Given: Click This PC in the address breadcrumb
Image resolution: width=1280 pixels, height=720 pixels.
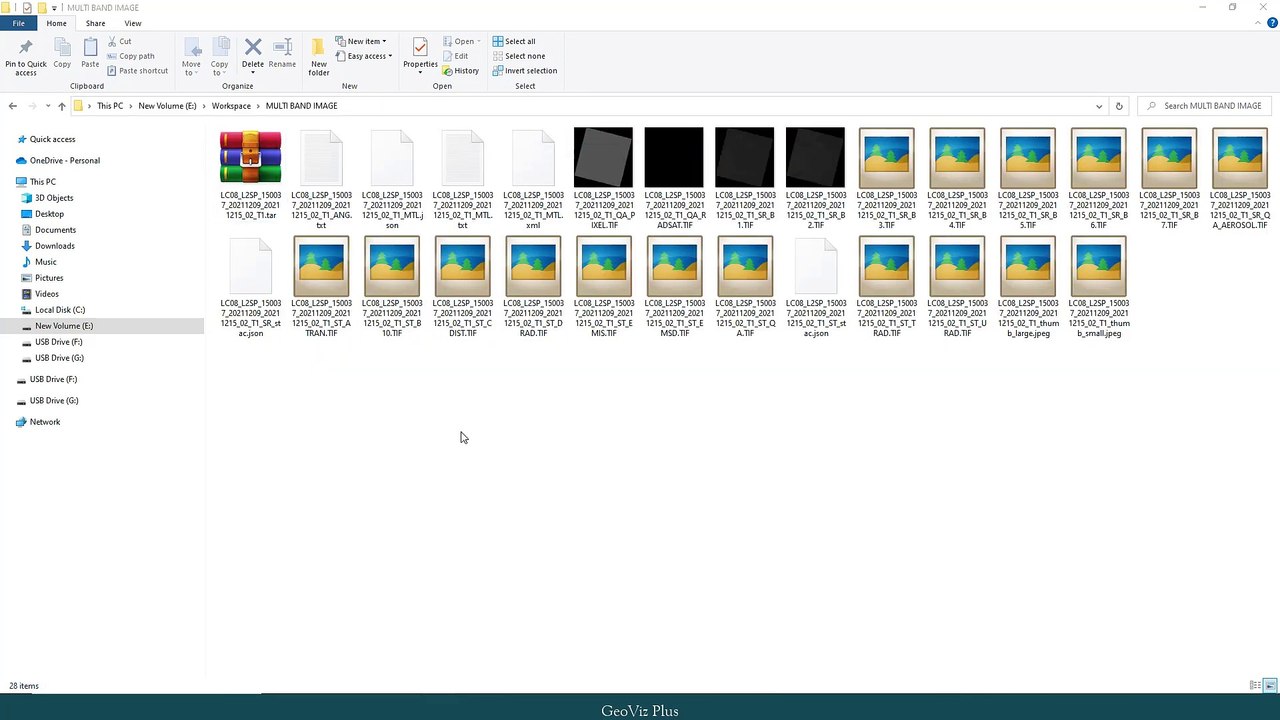Looking at the screenshot, I should [x=110, y=106].
